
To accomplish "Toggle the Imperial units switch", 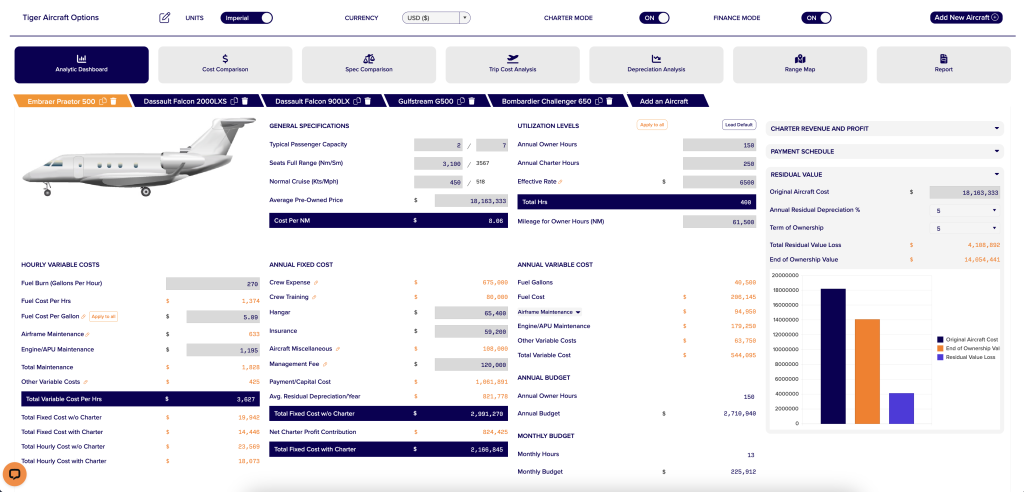I will [246, 18].
